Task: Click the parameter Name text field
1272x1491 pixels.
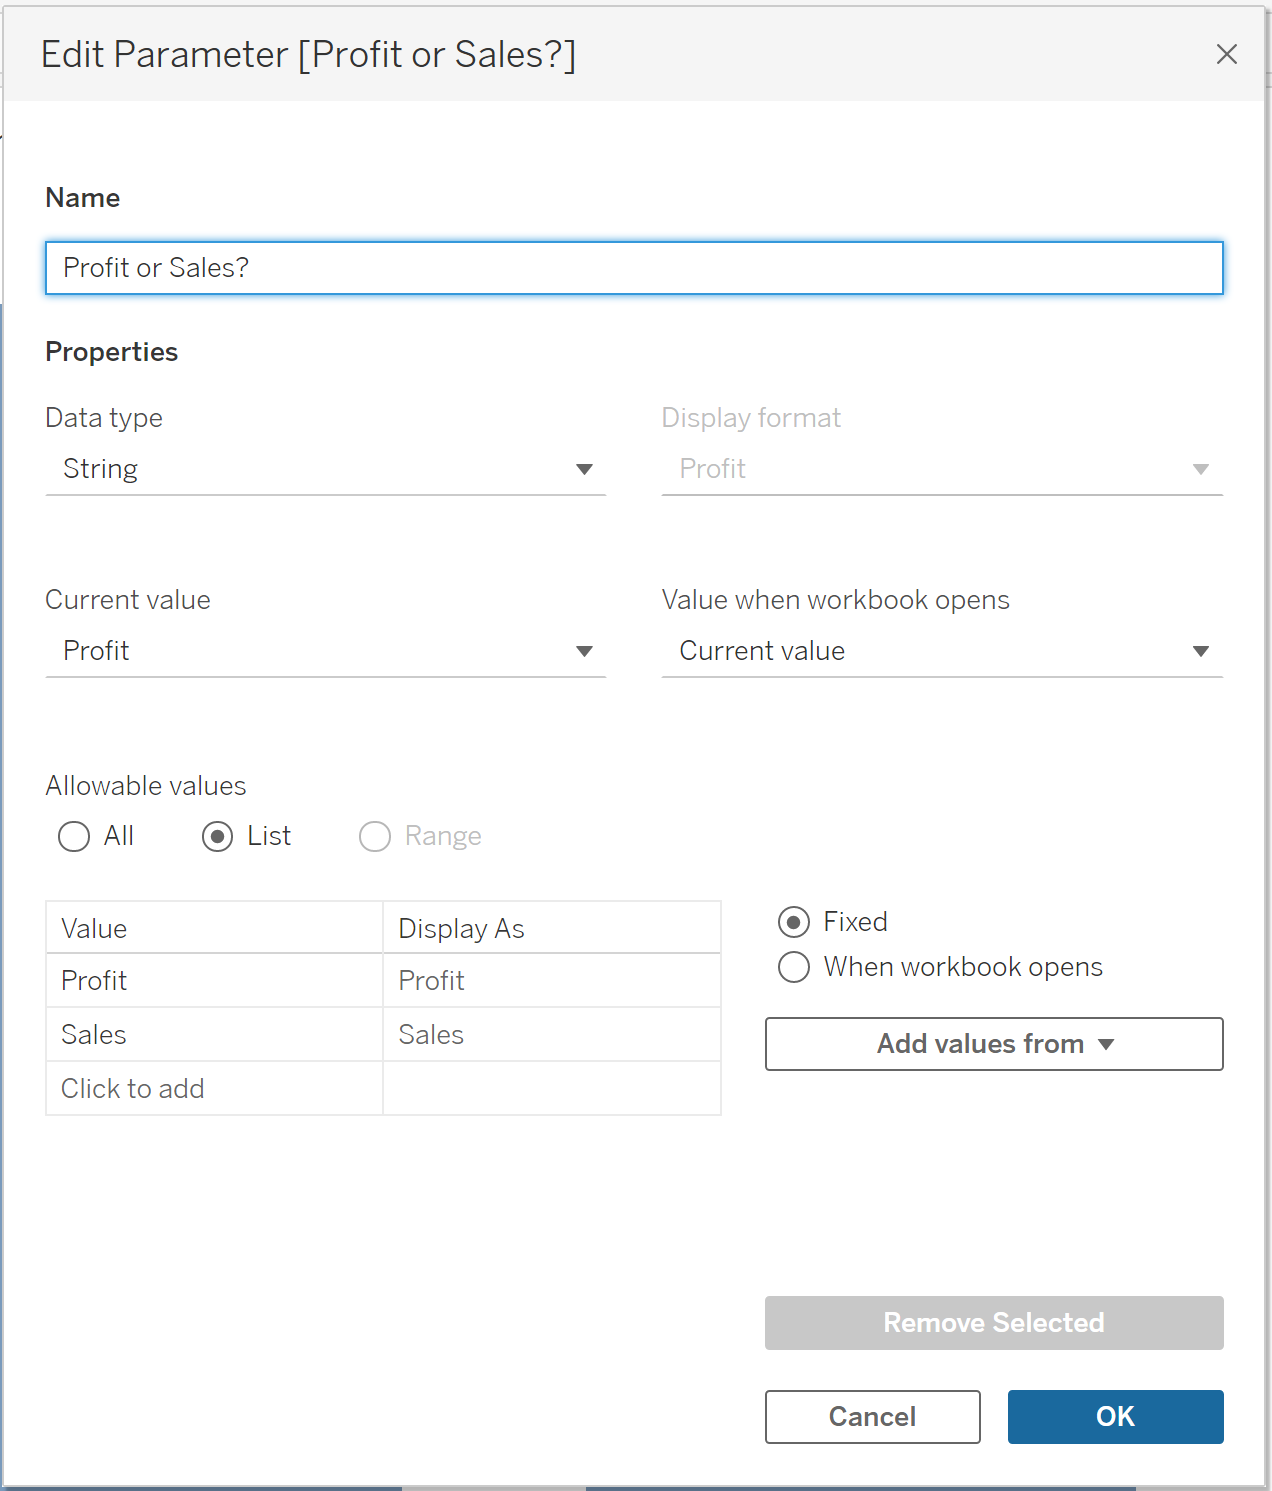Action: (633, 268)
